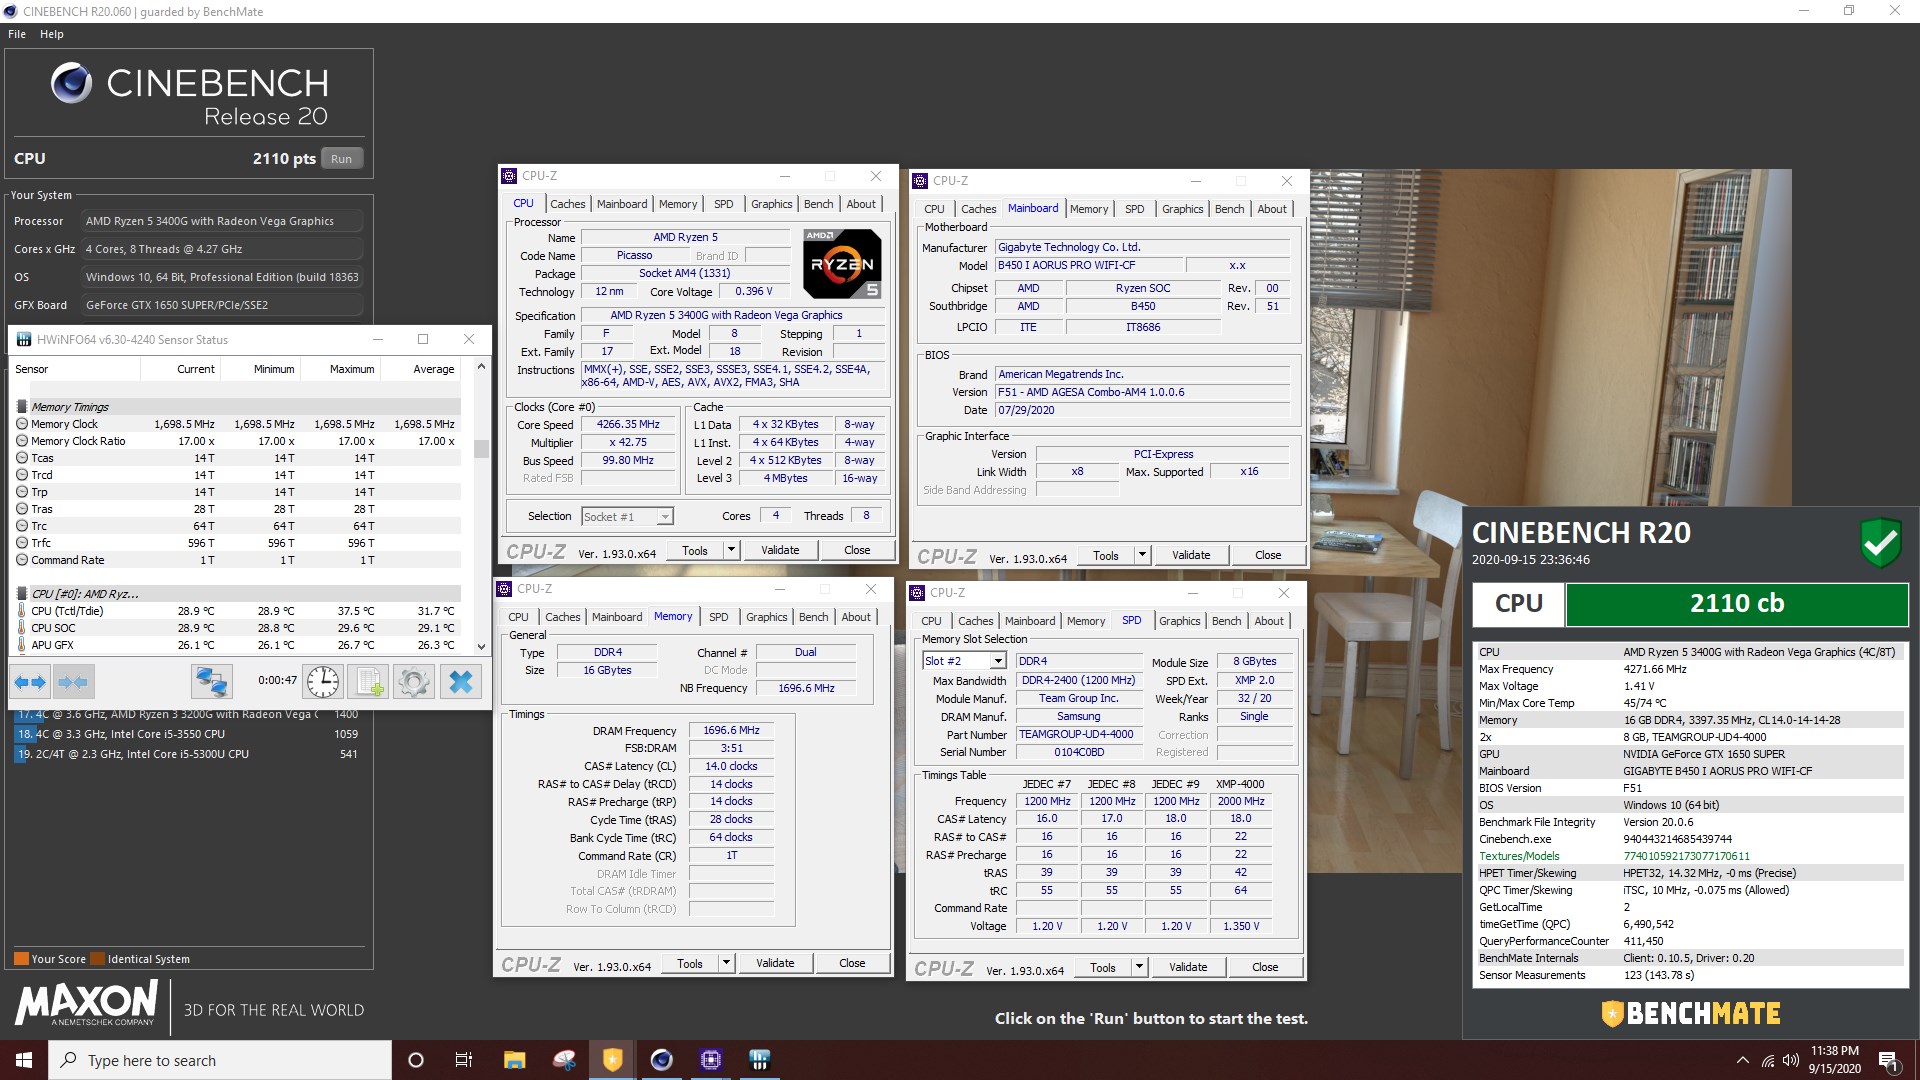Image resolution: width=1920 pixels, height=1080 pixels.
Task: Click the Windows taskbar search box
Action: [220, 1060]
